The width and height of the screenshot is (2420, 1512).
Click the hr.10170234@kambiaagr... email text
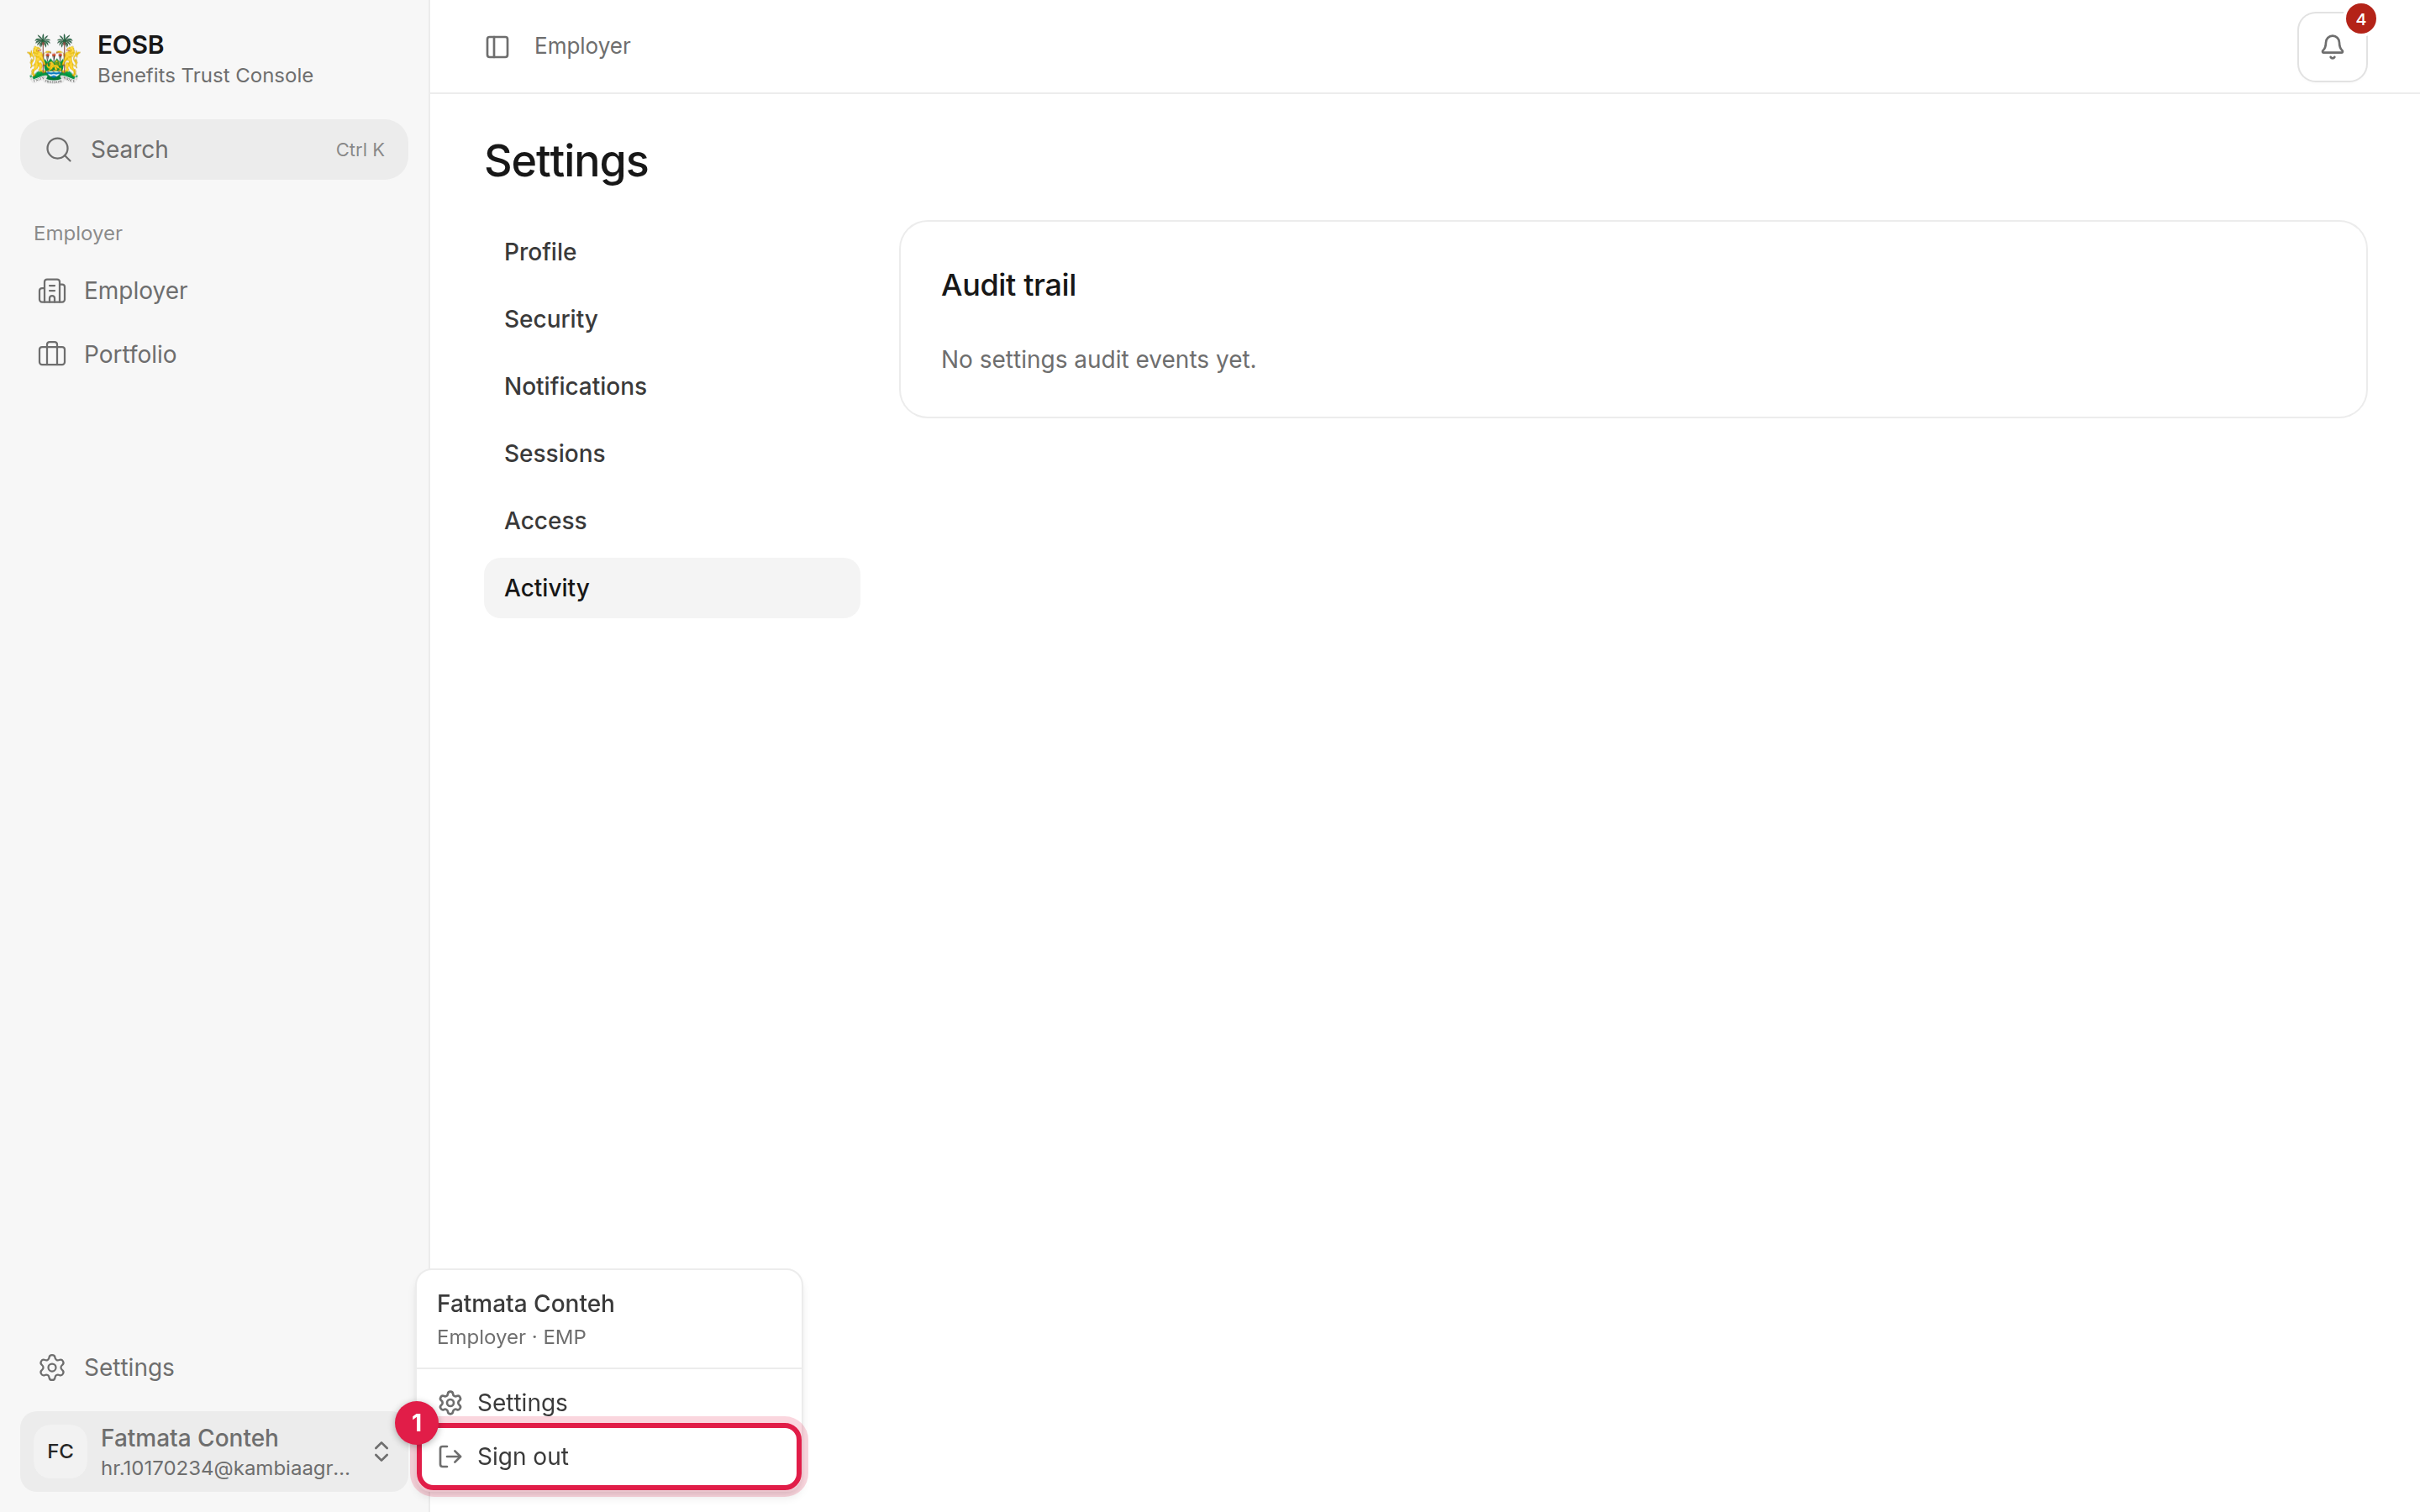pyautogui.click(x=225, y=1468)
